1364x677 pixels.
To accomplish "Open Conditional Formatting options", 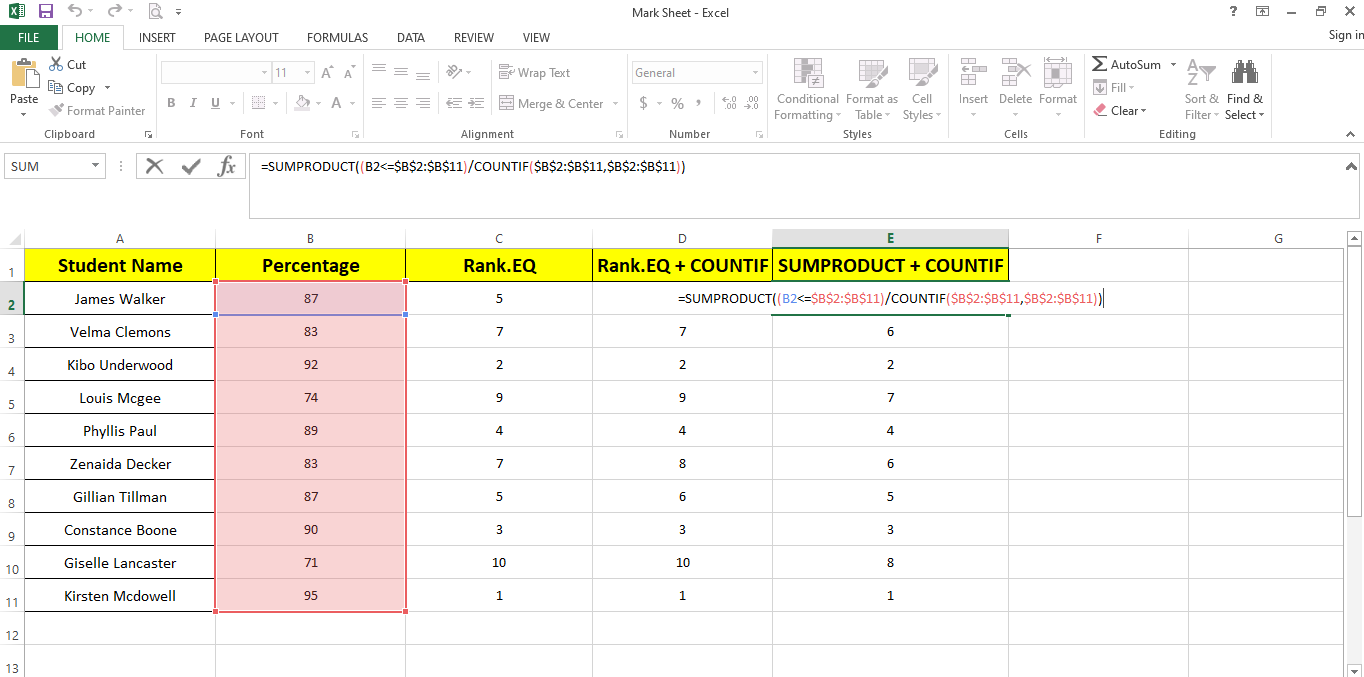I will point(806,90).
